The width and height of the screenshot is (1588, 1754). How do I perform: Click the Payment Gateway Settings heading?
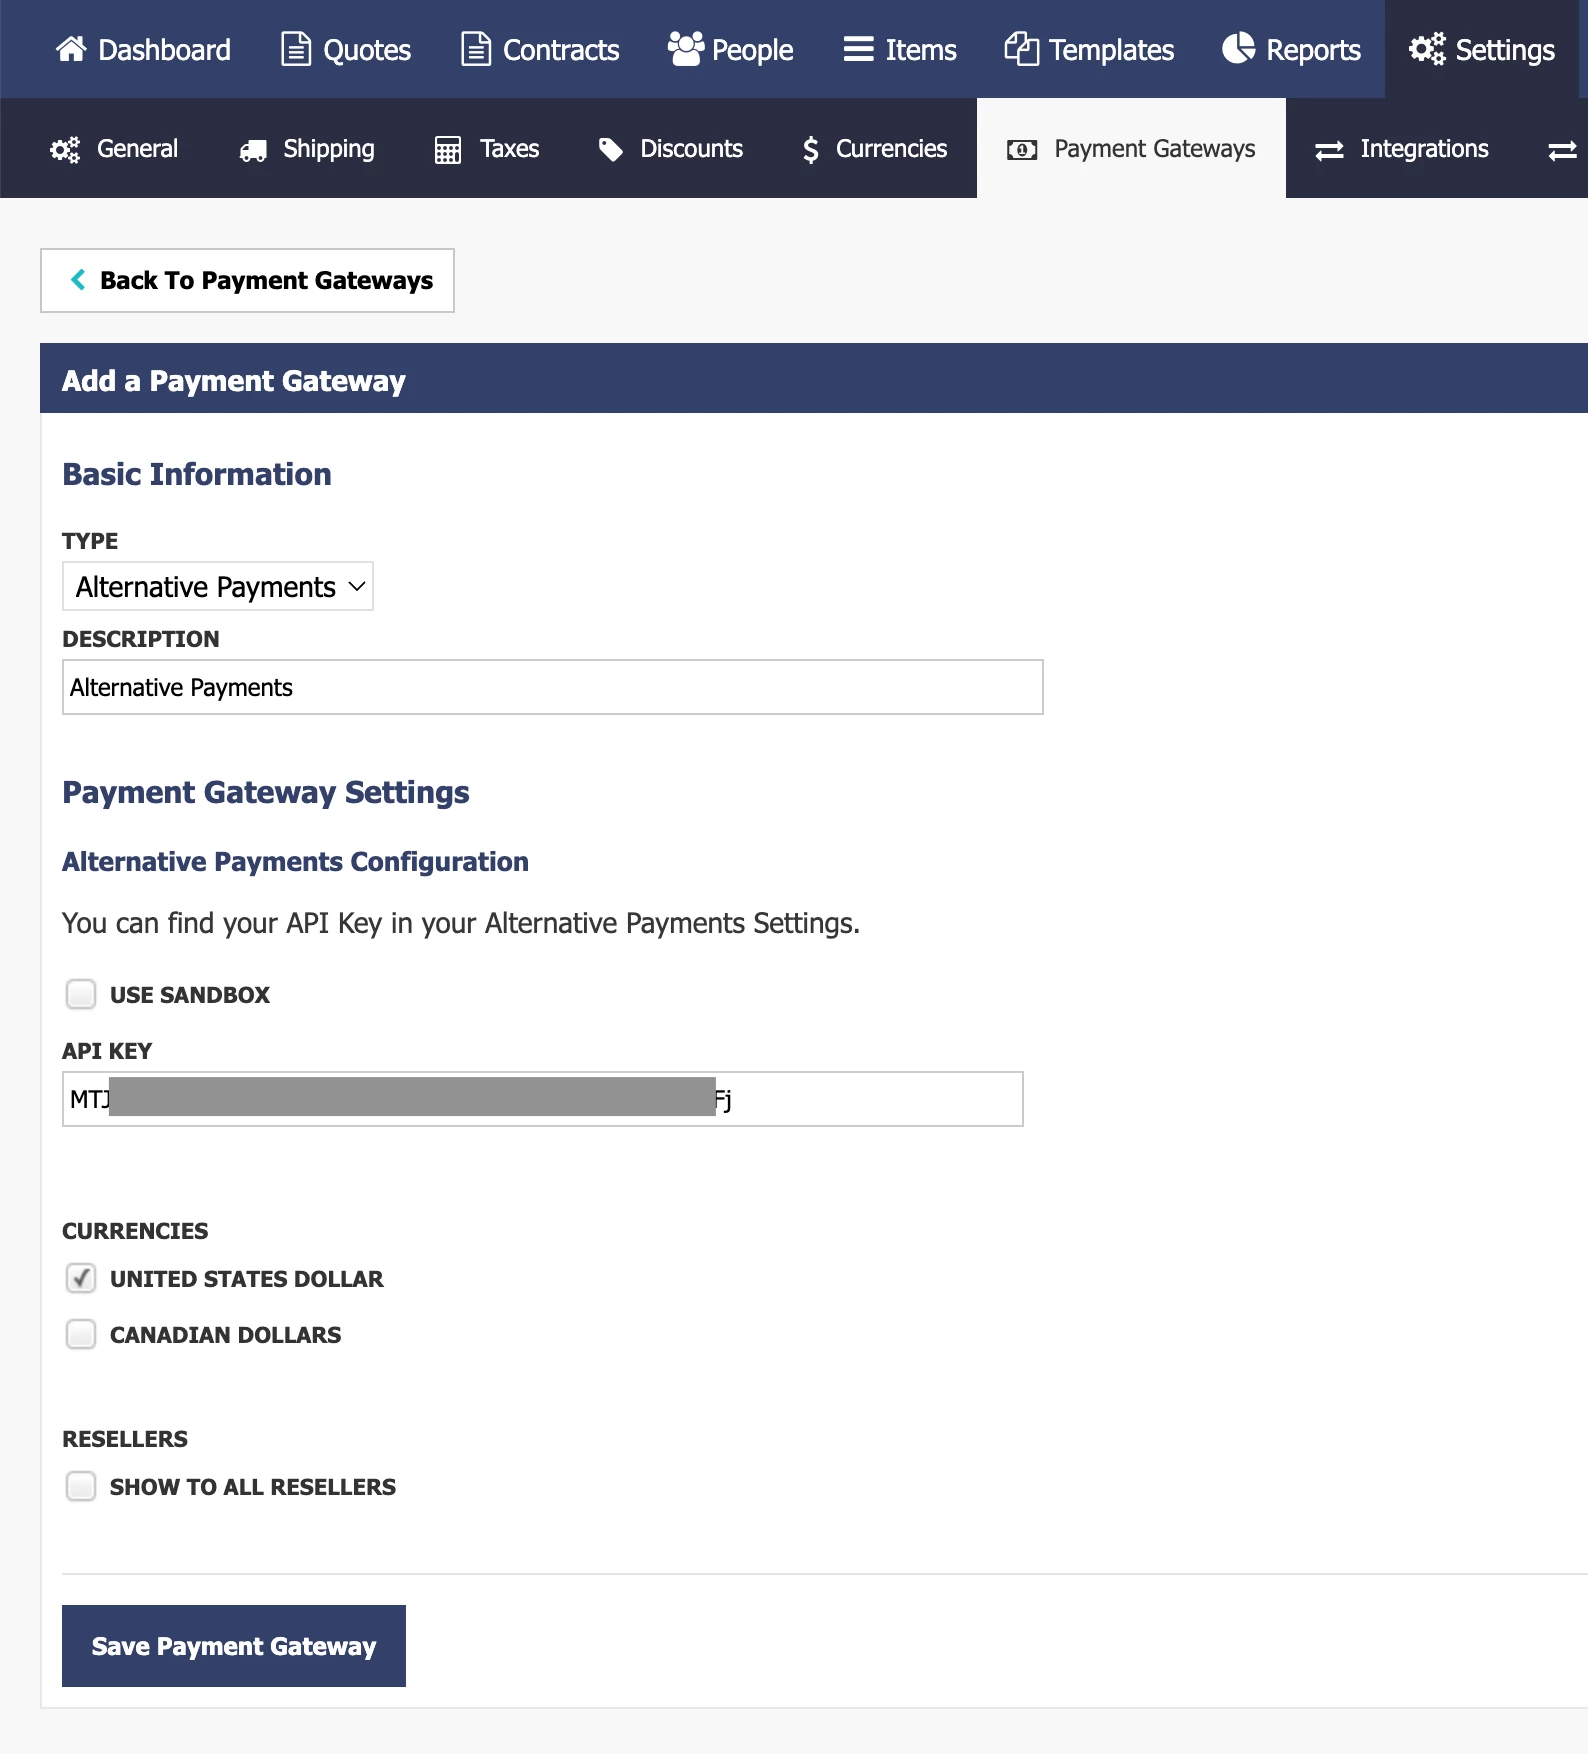pyautogui.click(x=266, y=792)
